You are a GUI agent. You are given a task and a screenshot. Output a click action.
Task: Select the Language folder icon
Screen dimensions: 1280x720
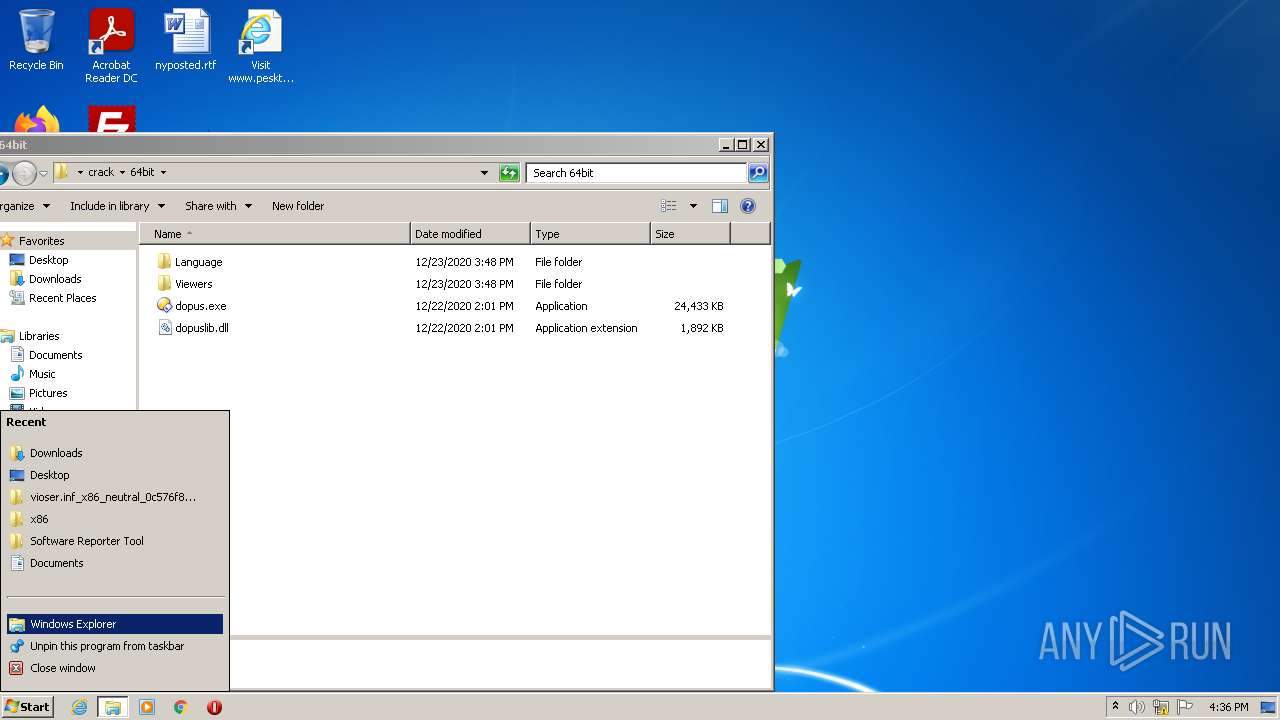click(165, 262)
